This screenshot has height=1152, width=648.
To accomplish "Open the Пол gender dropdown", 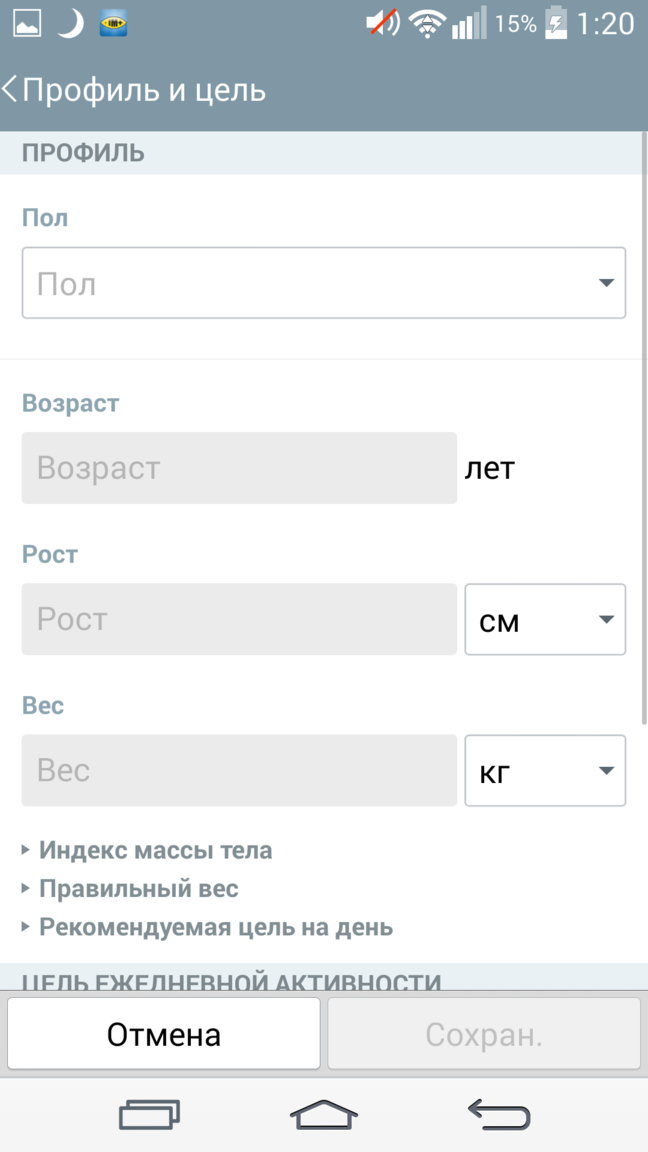I will tap(324, 283).
